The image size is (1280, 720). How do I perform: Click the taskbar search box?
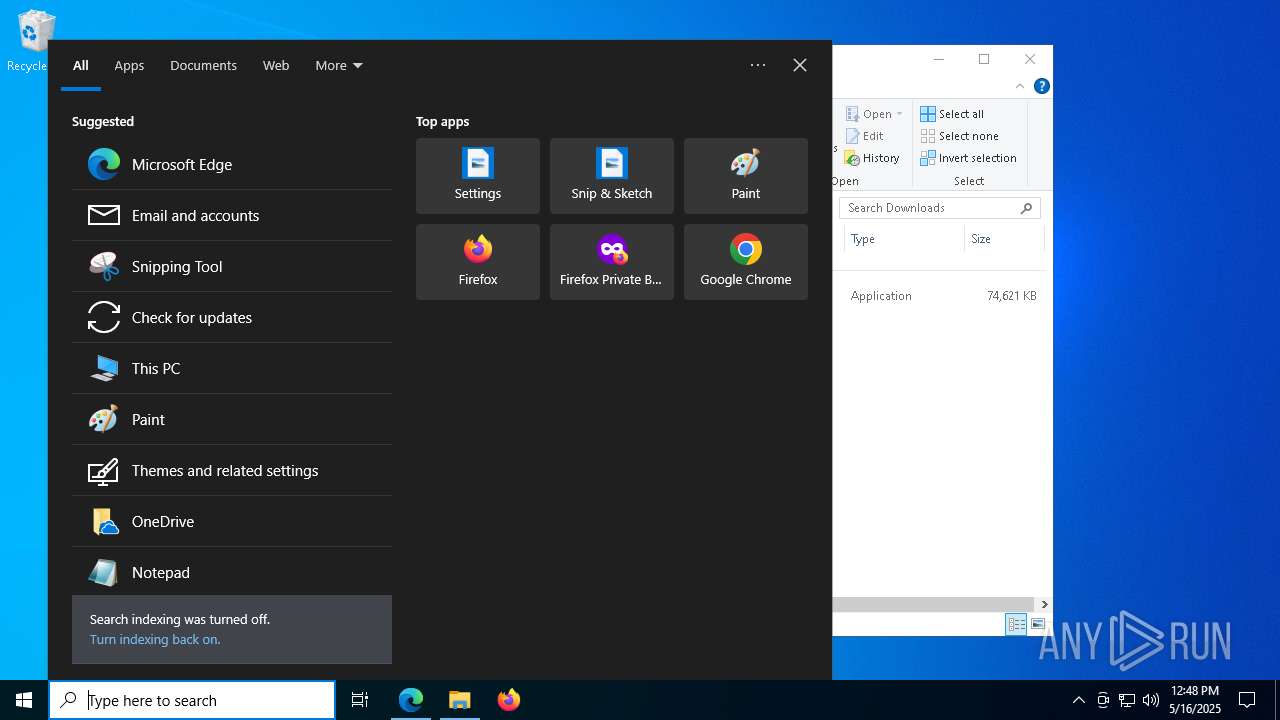pos(192,700)
